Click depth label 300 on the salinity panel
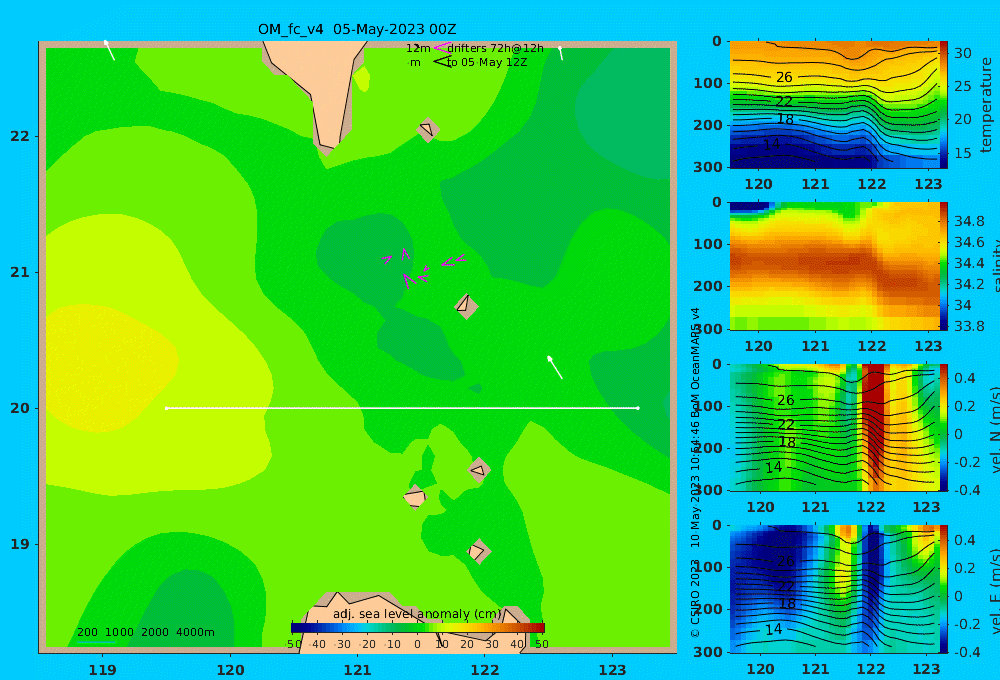The width and height of the screenshot is (1000, 680). (x=708, y=329)
